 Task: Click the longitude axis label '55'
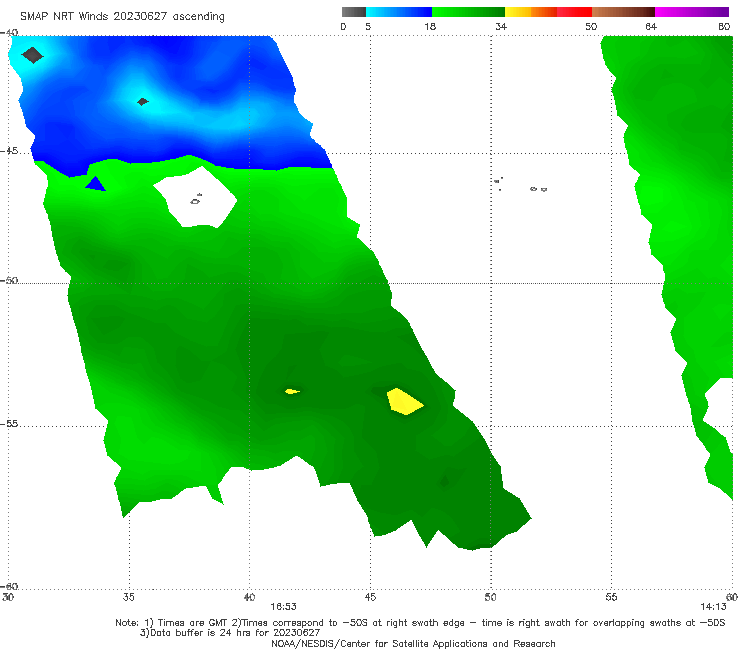(611, 597)
